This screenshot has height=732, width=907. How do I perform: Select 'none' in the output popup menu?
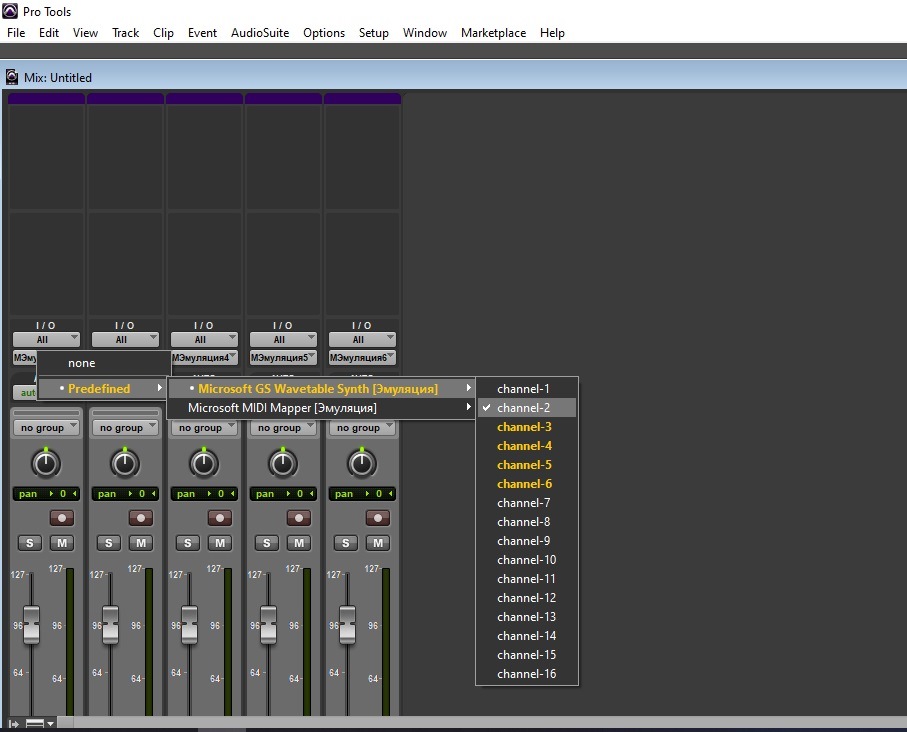click(82, 363)
